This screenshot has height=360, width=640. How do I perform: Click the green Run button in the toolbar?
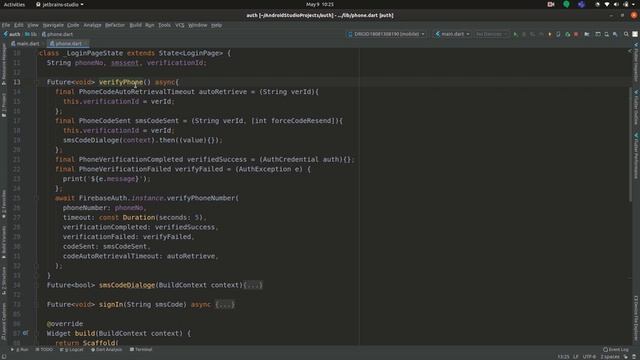pyautogui.click(x=516, y=34)
